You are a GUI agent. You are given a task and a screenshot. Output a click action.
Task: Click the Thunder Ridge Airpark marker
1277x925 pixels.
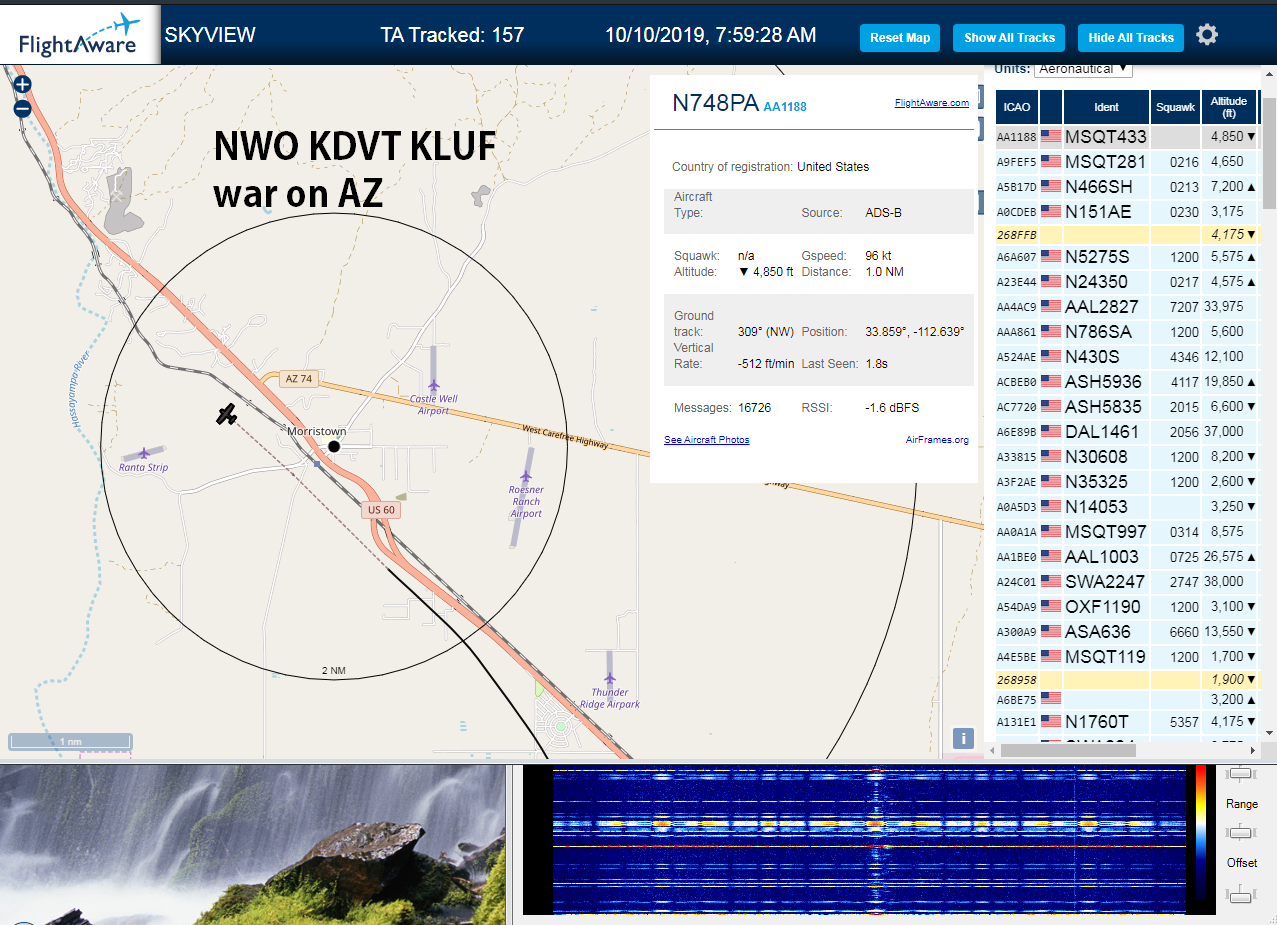(x=609, y=678)
